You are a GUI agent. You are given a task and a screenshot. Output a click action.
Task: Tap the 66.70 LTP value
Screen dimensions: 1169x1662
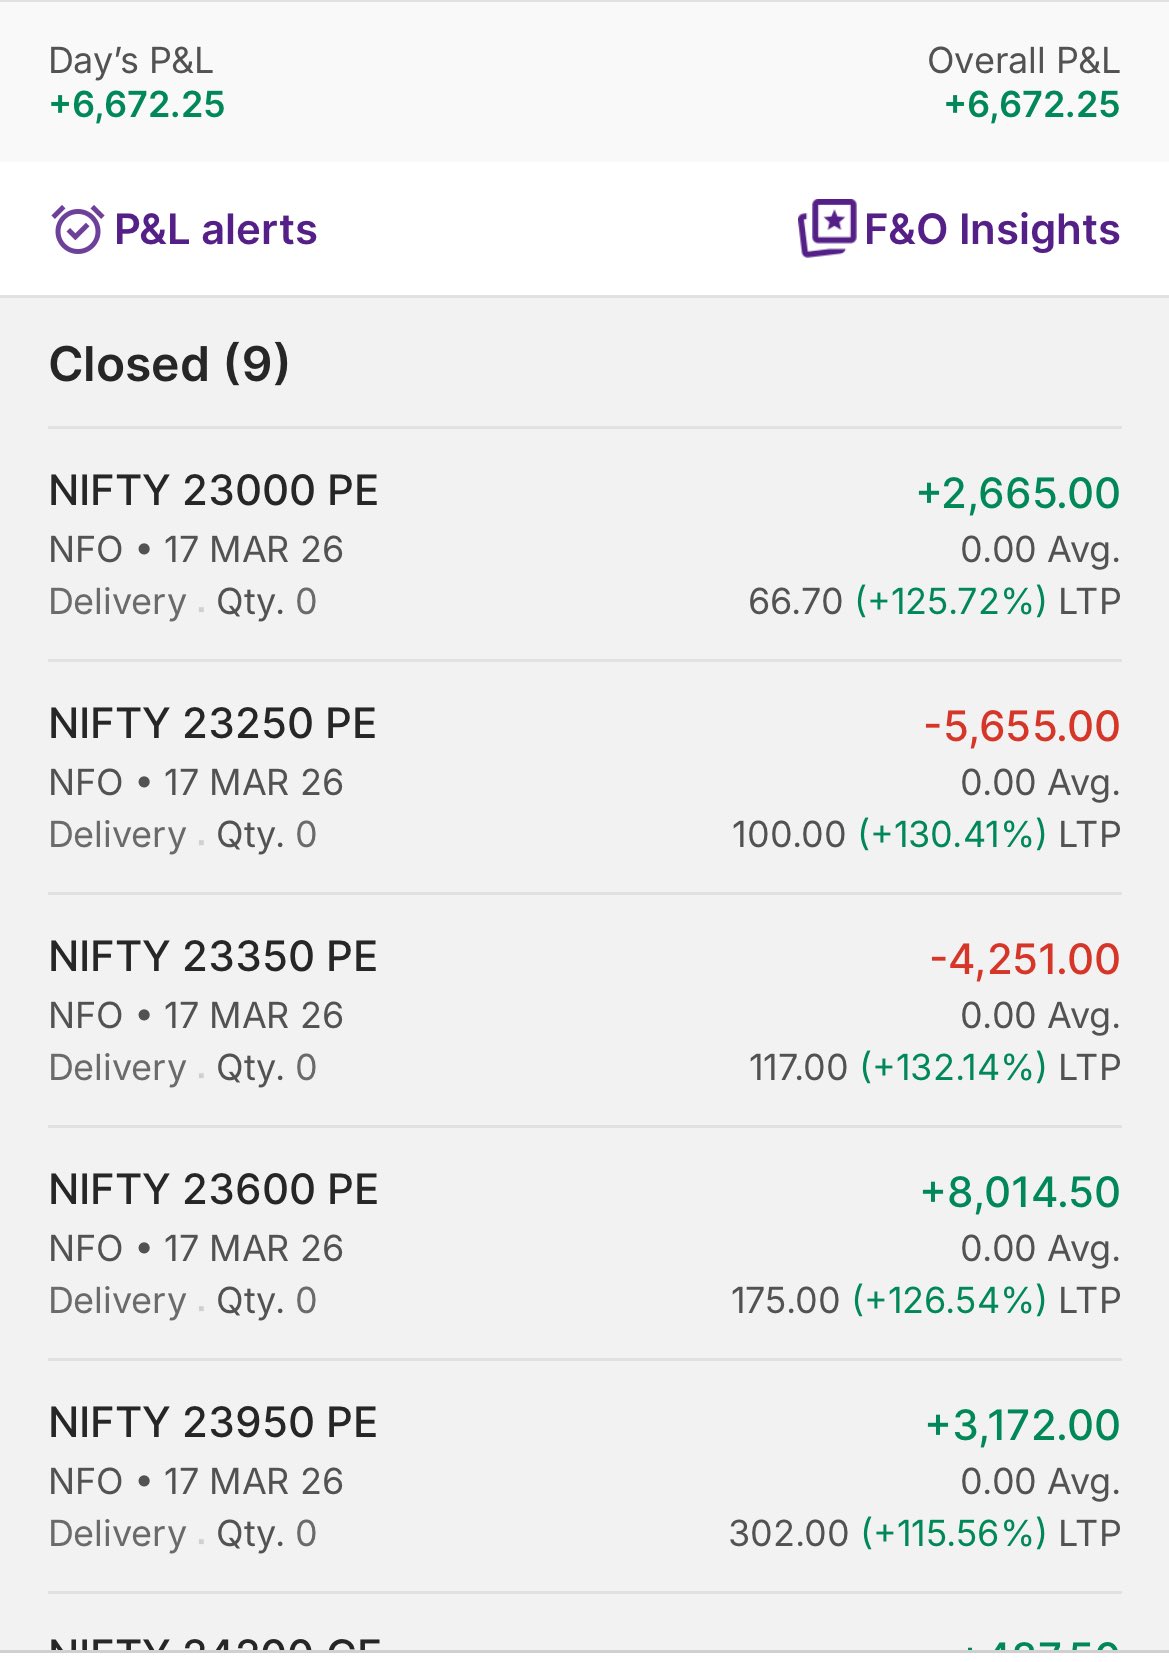click(x=796, y=601)
